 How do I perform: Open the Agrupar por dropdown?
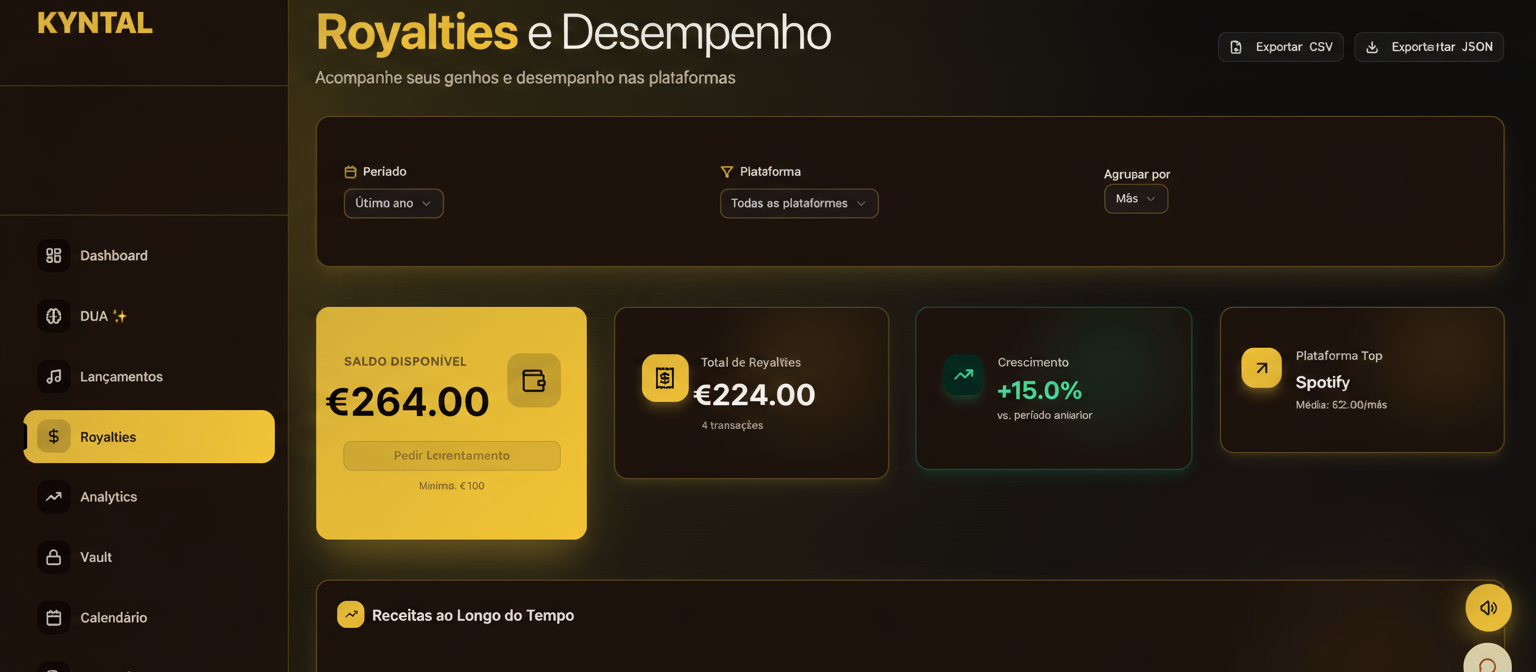click(1135, 199)
